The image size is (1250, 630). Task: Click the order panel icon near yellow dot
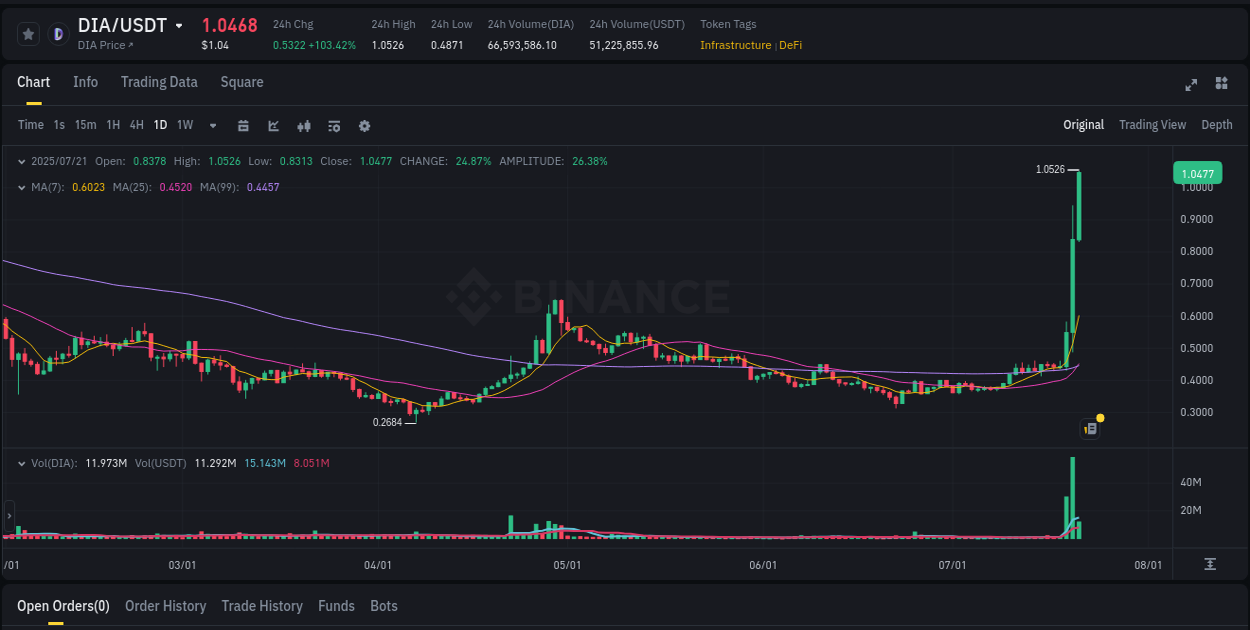click(x=1089, y=428)
